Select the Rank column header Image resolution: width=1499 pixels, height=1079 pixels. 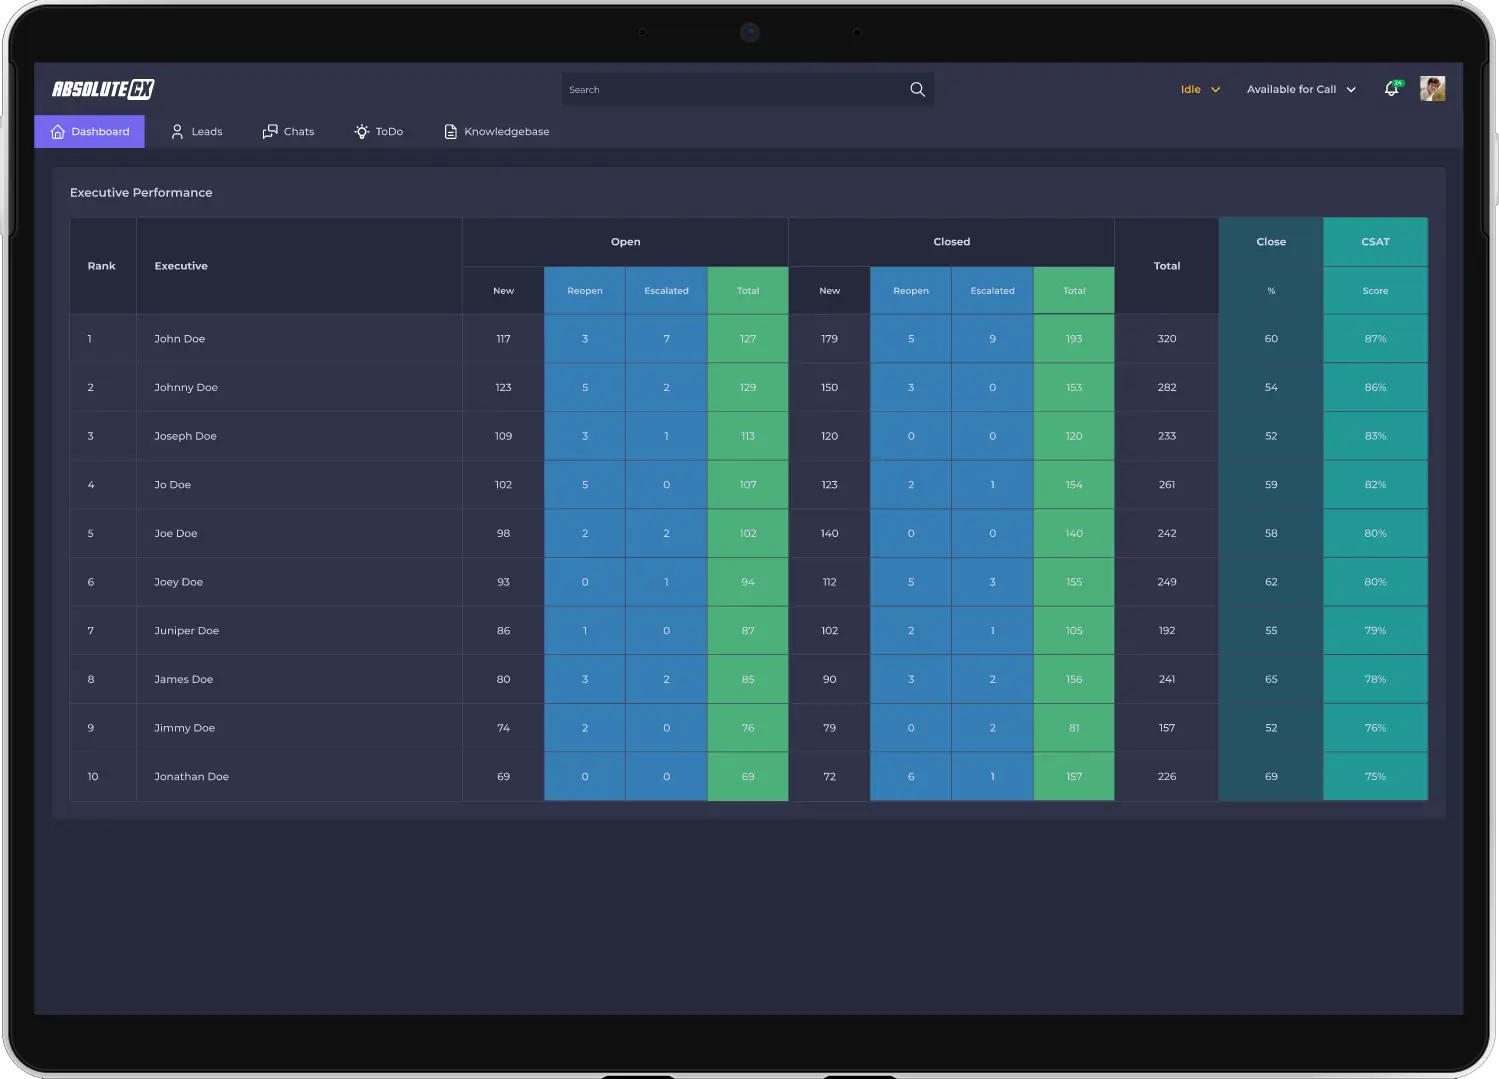(101, 266)
